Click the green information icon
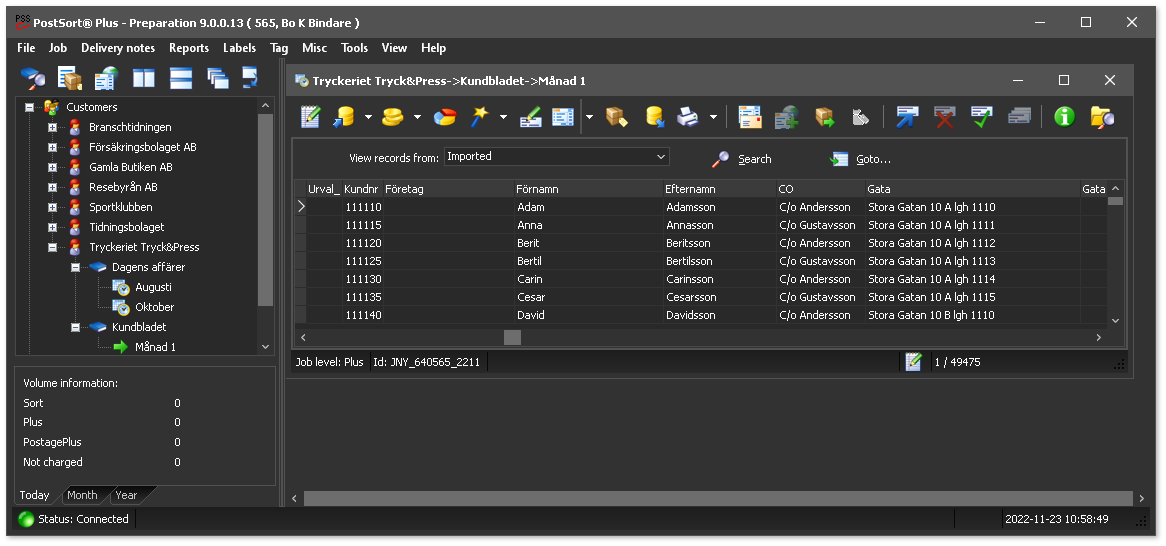Viewport: 1166px width, 546px height. click(x=1064, y=117)
